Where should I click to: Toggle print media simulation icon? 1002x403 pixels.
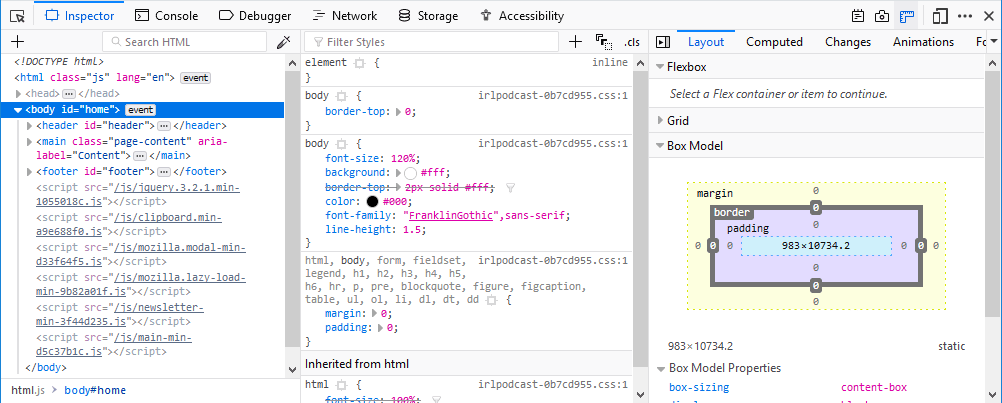point(603,42)
